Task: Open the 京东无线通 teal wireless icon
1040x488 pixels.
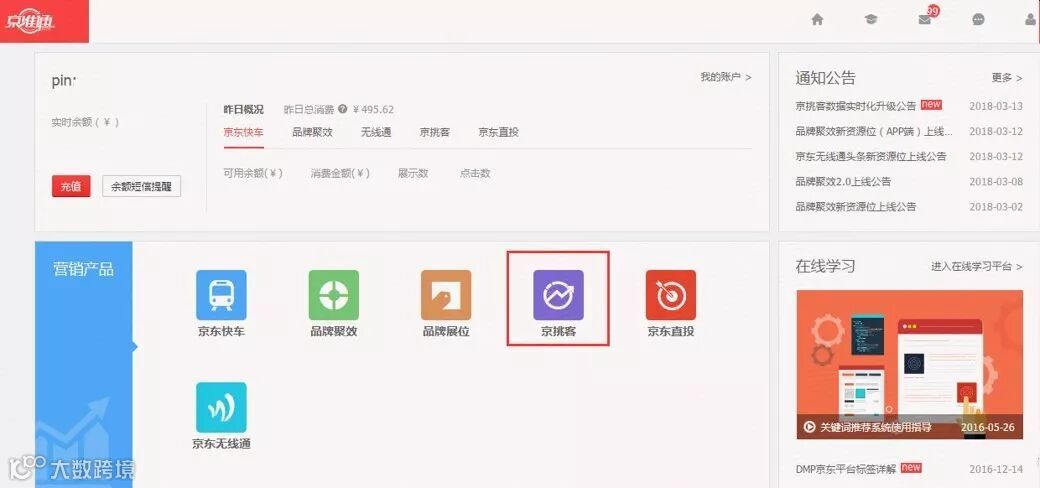Action: [221, 407]
